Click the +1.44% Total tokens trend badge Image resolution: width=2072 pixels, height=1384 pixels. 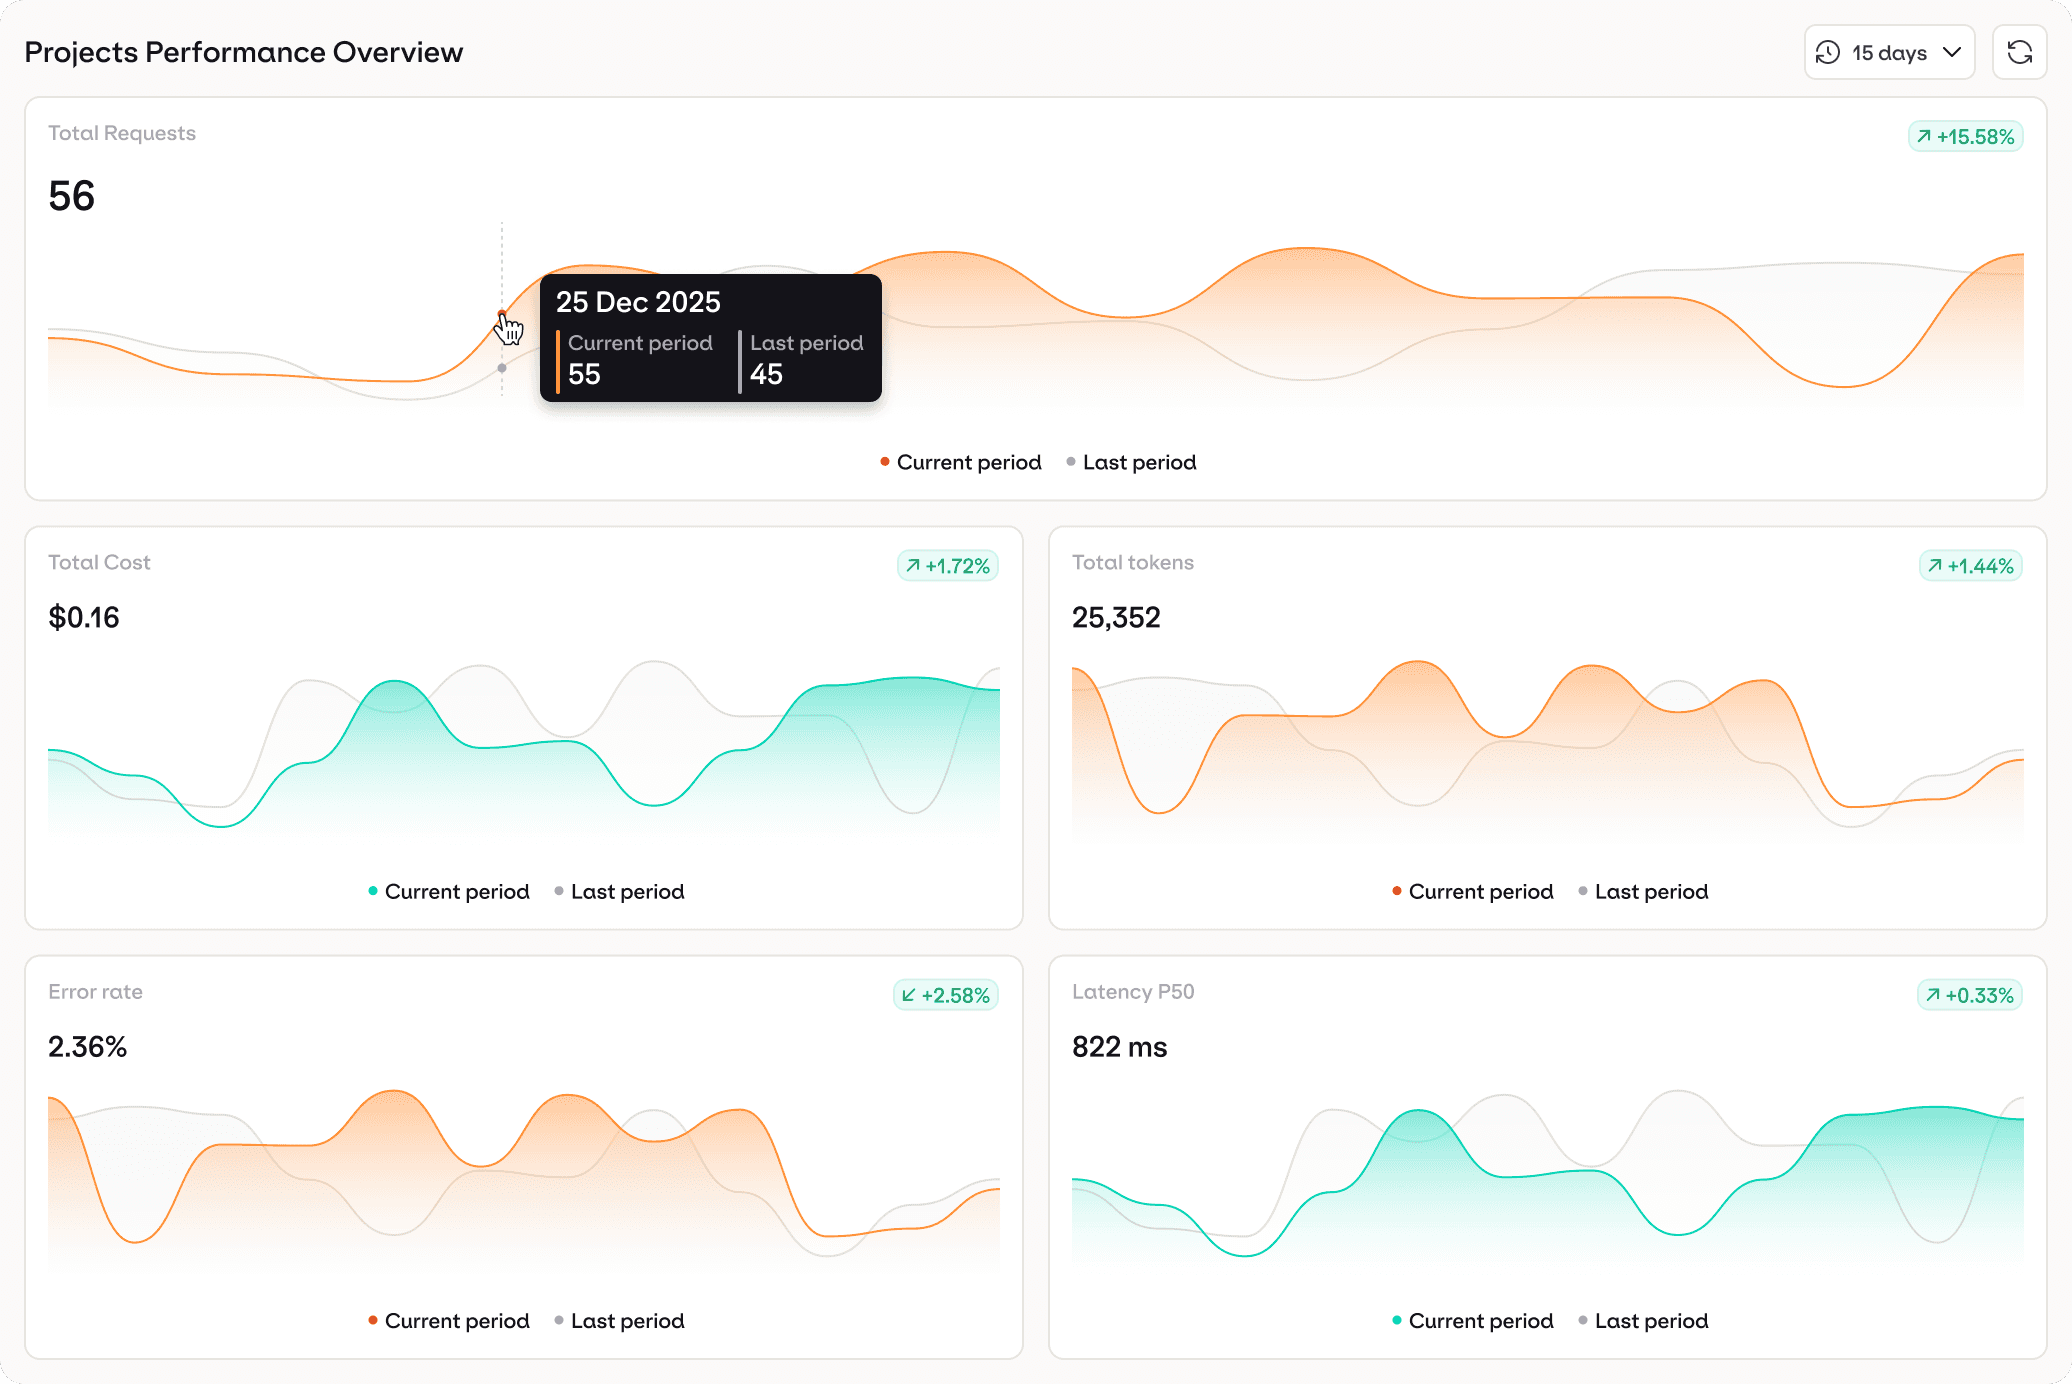tap(1970, 566)
